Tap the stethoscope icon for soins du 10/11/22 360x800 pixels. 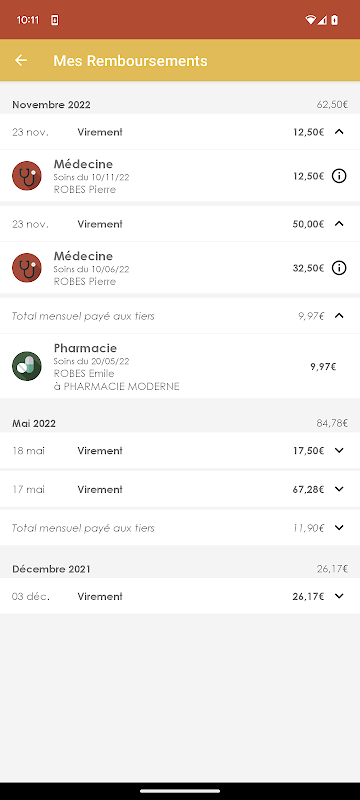pos(27,176)
